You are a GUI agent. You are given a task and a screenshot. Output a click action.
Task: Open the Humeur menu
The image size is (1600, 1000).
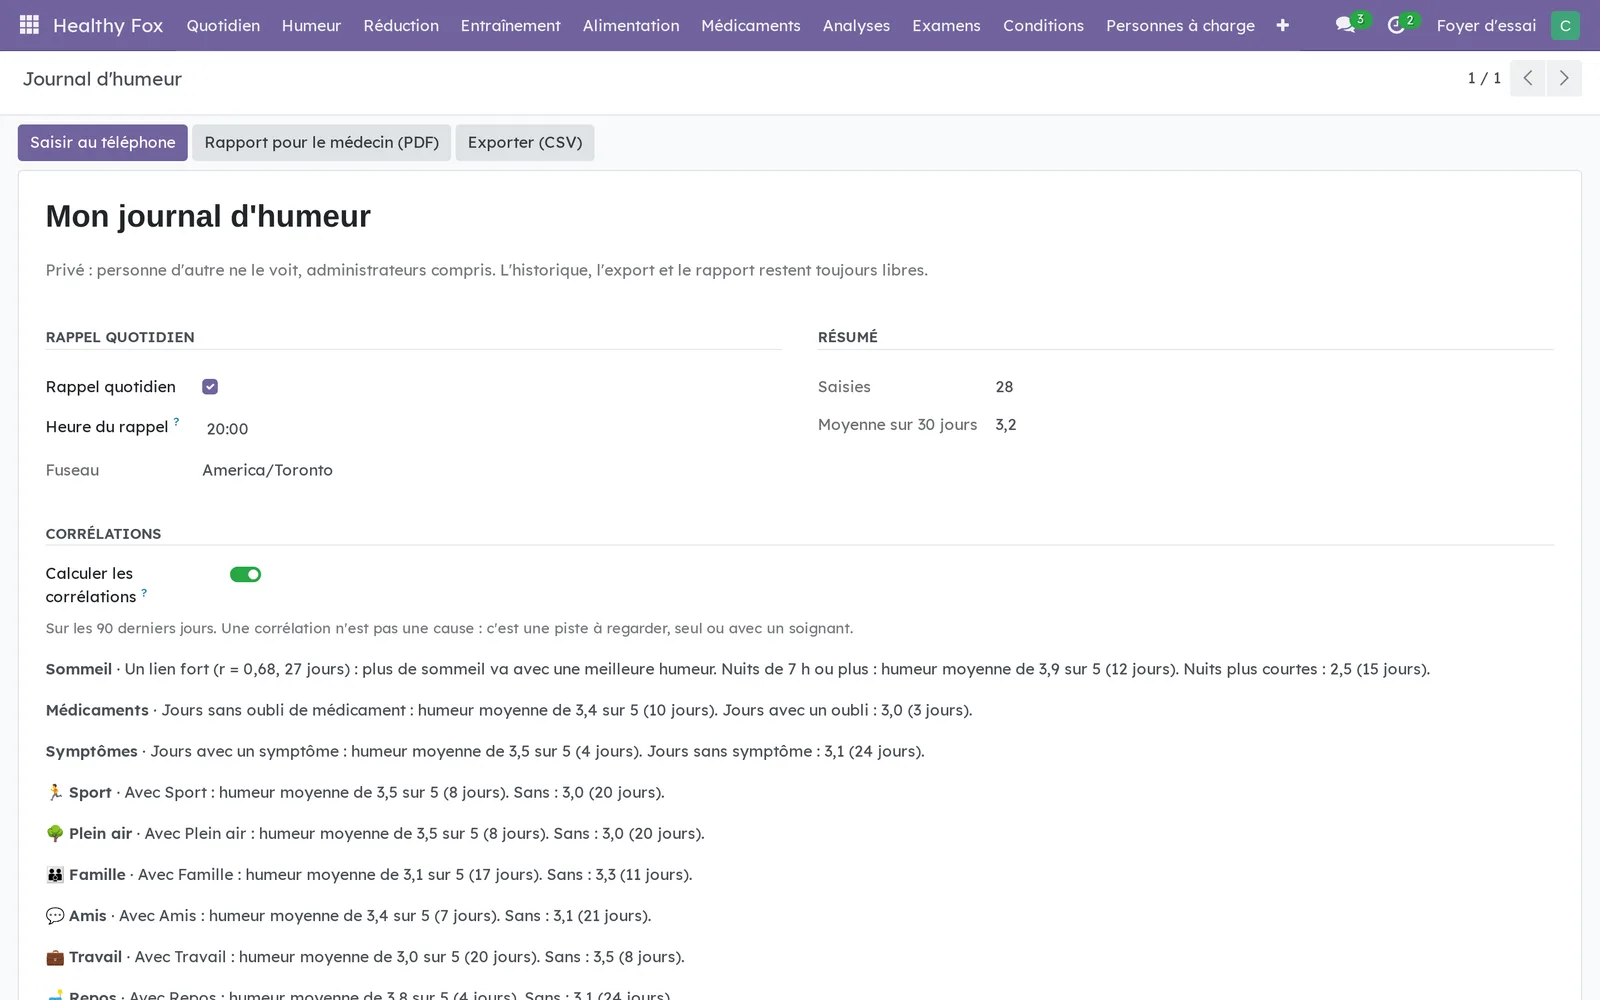[311, 25]
